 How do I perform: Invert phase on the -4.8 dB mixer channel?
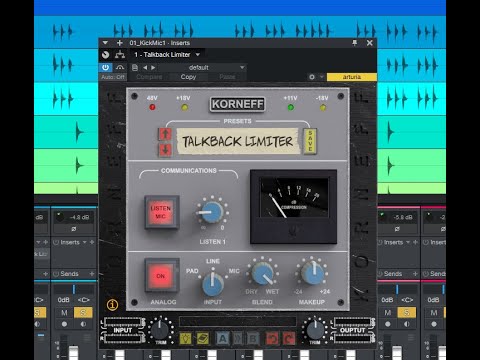(74, 229)
